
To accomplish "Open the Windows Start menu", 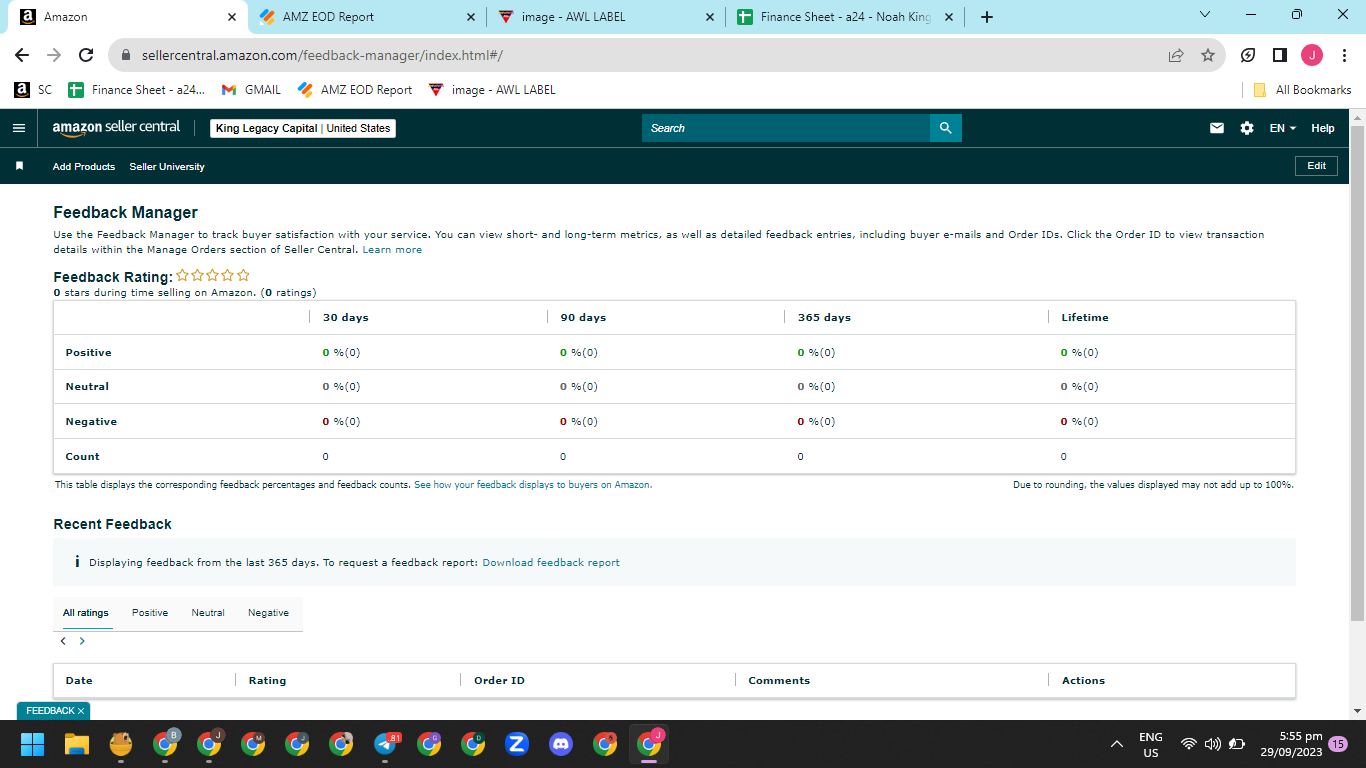I will point(32,744).
